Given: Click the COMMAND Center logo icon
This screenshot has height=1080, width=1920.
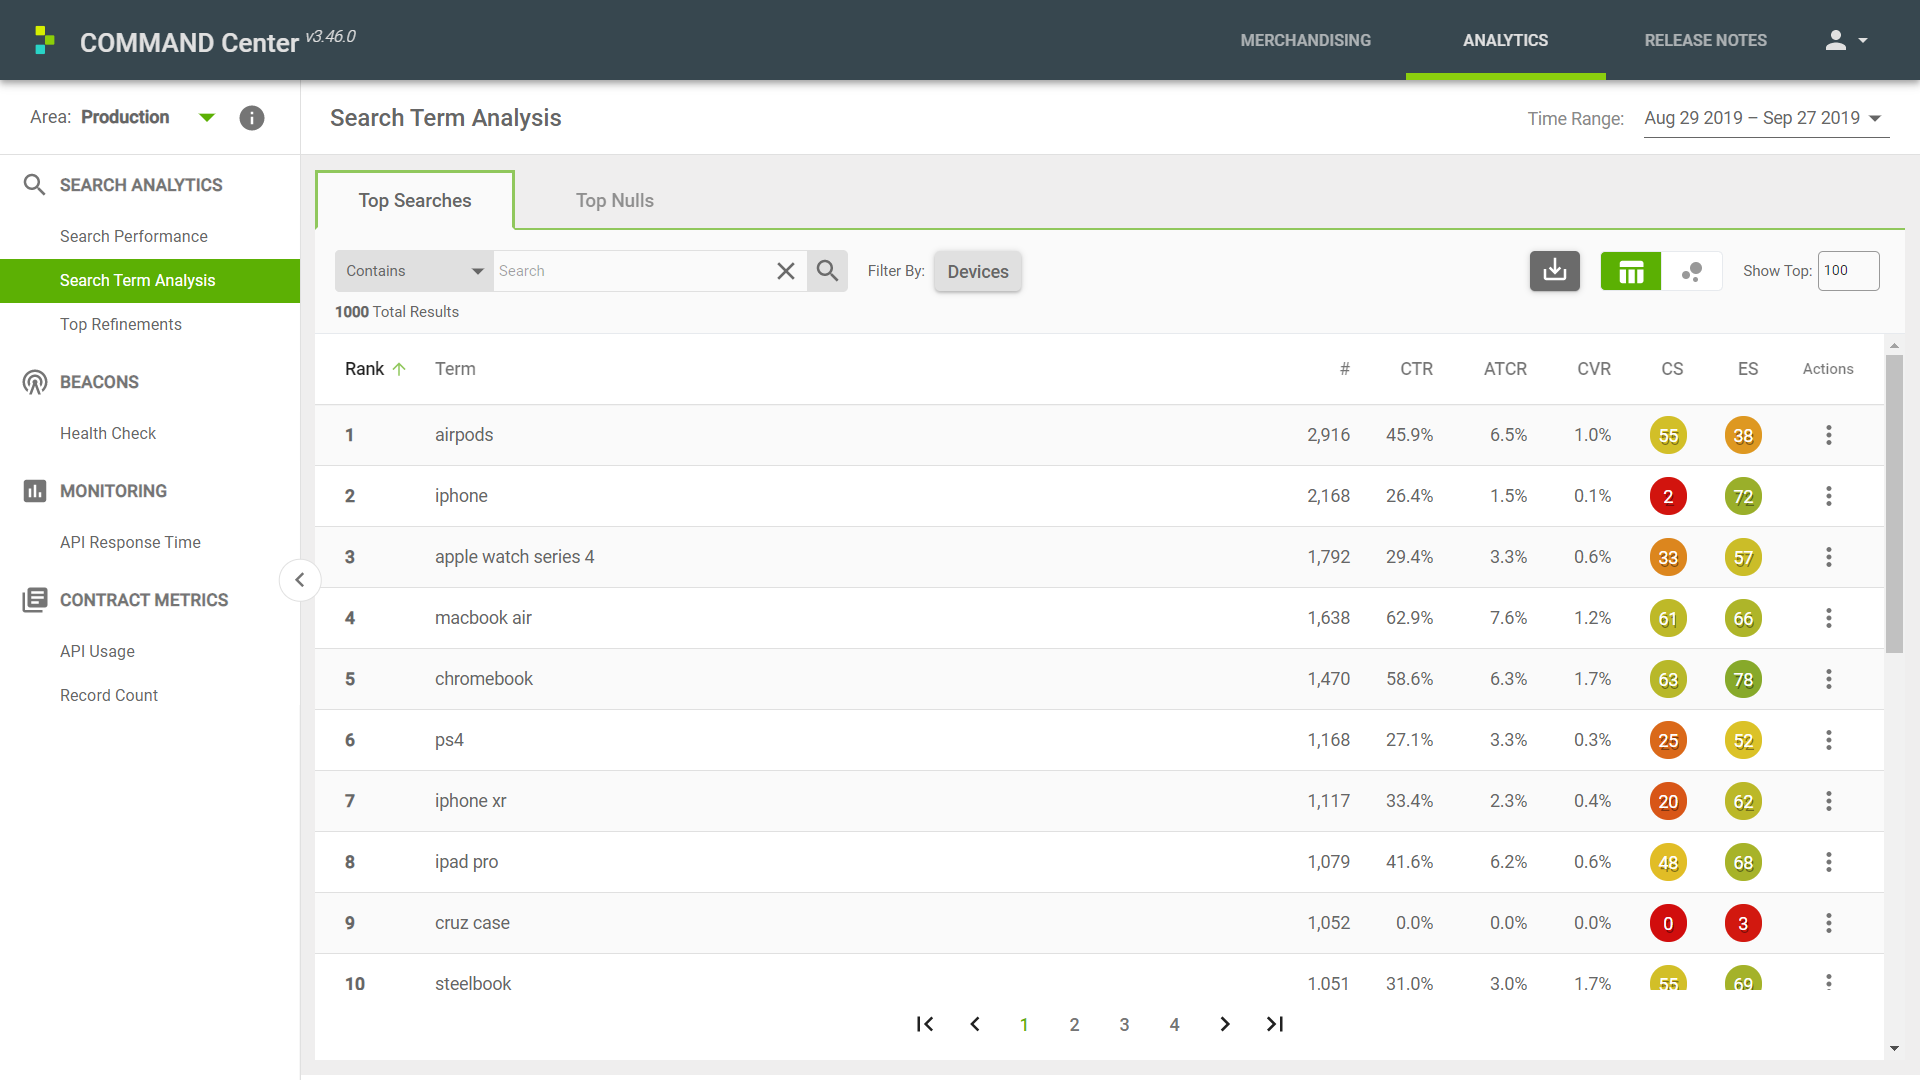Looking at the screenshot, I should [44, 40].
